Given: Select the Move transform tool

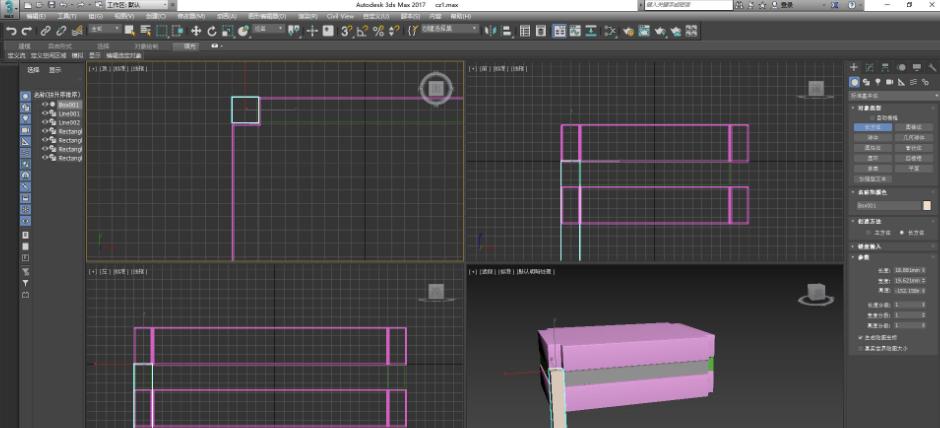Looking at the screenshot, I should click(x=196, y=31).
